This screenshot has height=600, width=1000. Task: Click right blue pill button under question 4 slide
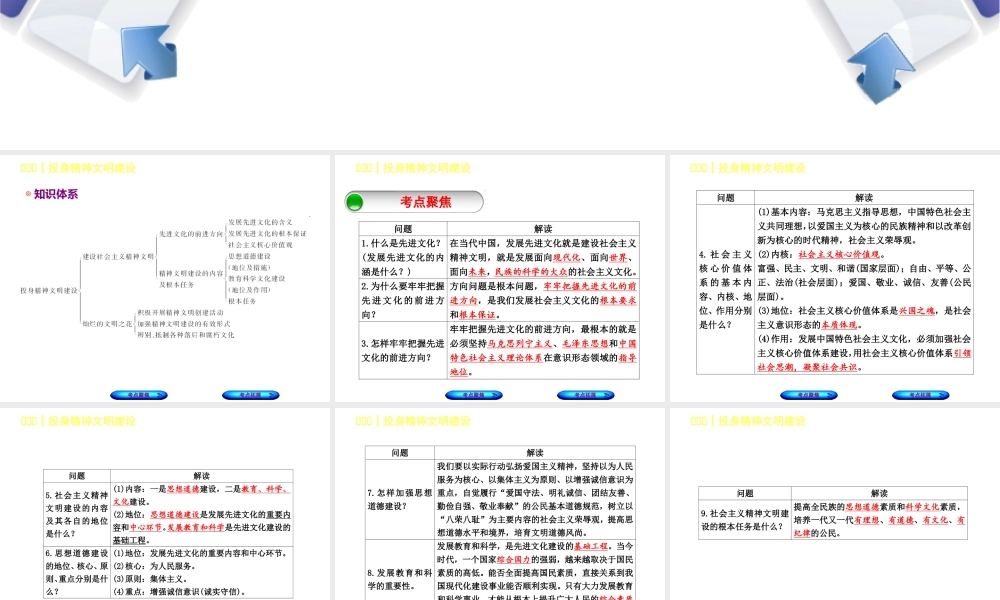pyautogui.click(x=920, y=395)
